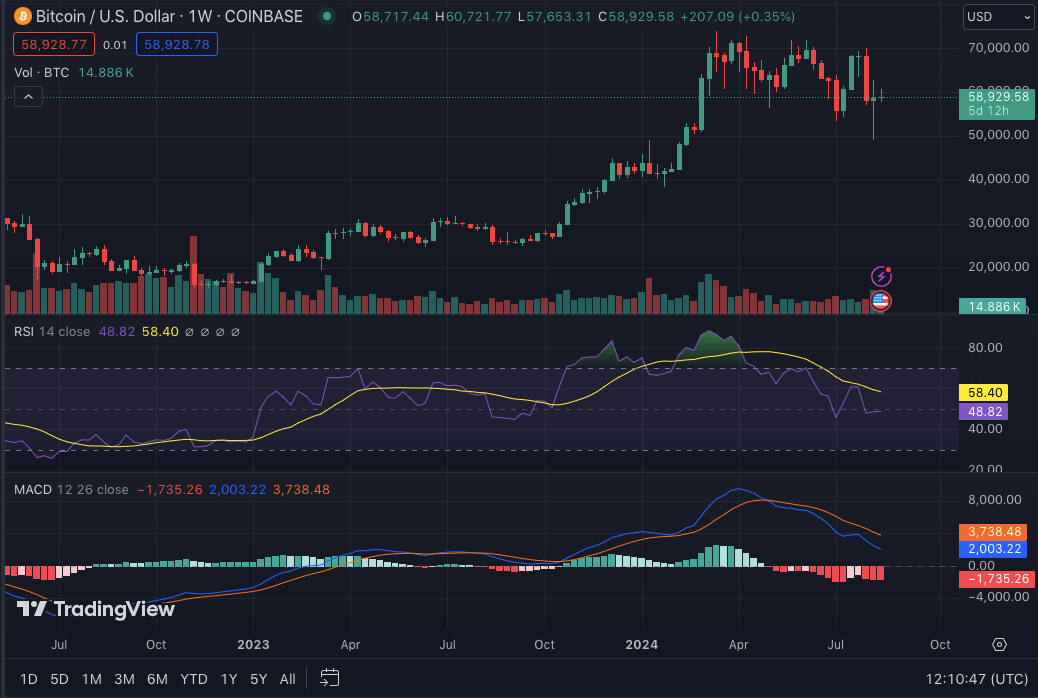Click the TradingView logo
The width and height of the screenshot is (1038, 698).
(x=96, y=609)
